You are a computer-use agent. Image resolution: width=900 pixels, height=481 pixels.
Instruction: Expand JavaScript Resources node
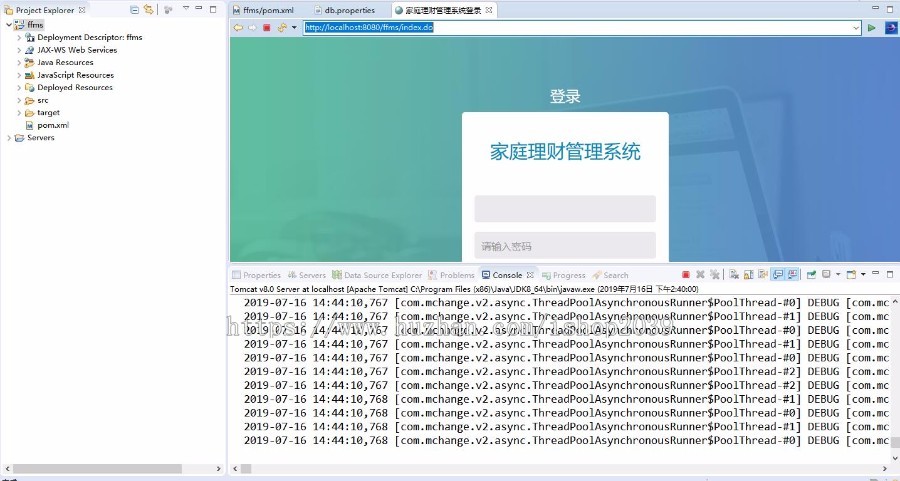pos(19,75)
